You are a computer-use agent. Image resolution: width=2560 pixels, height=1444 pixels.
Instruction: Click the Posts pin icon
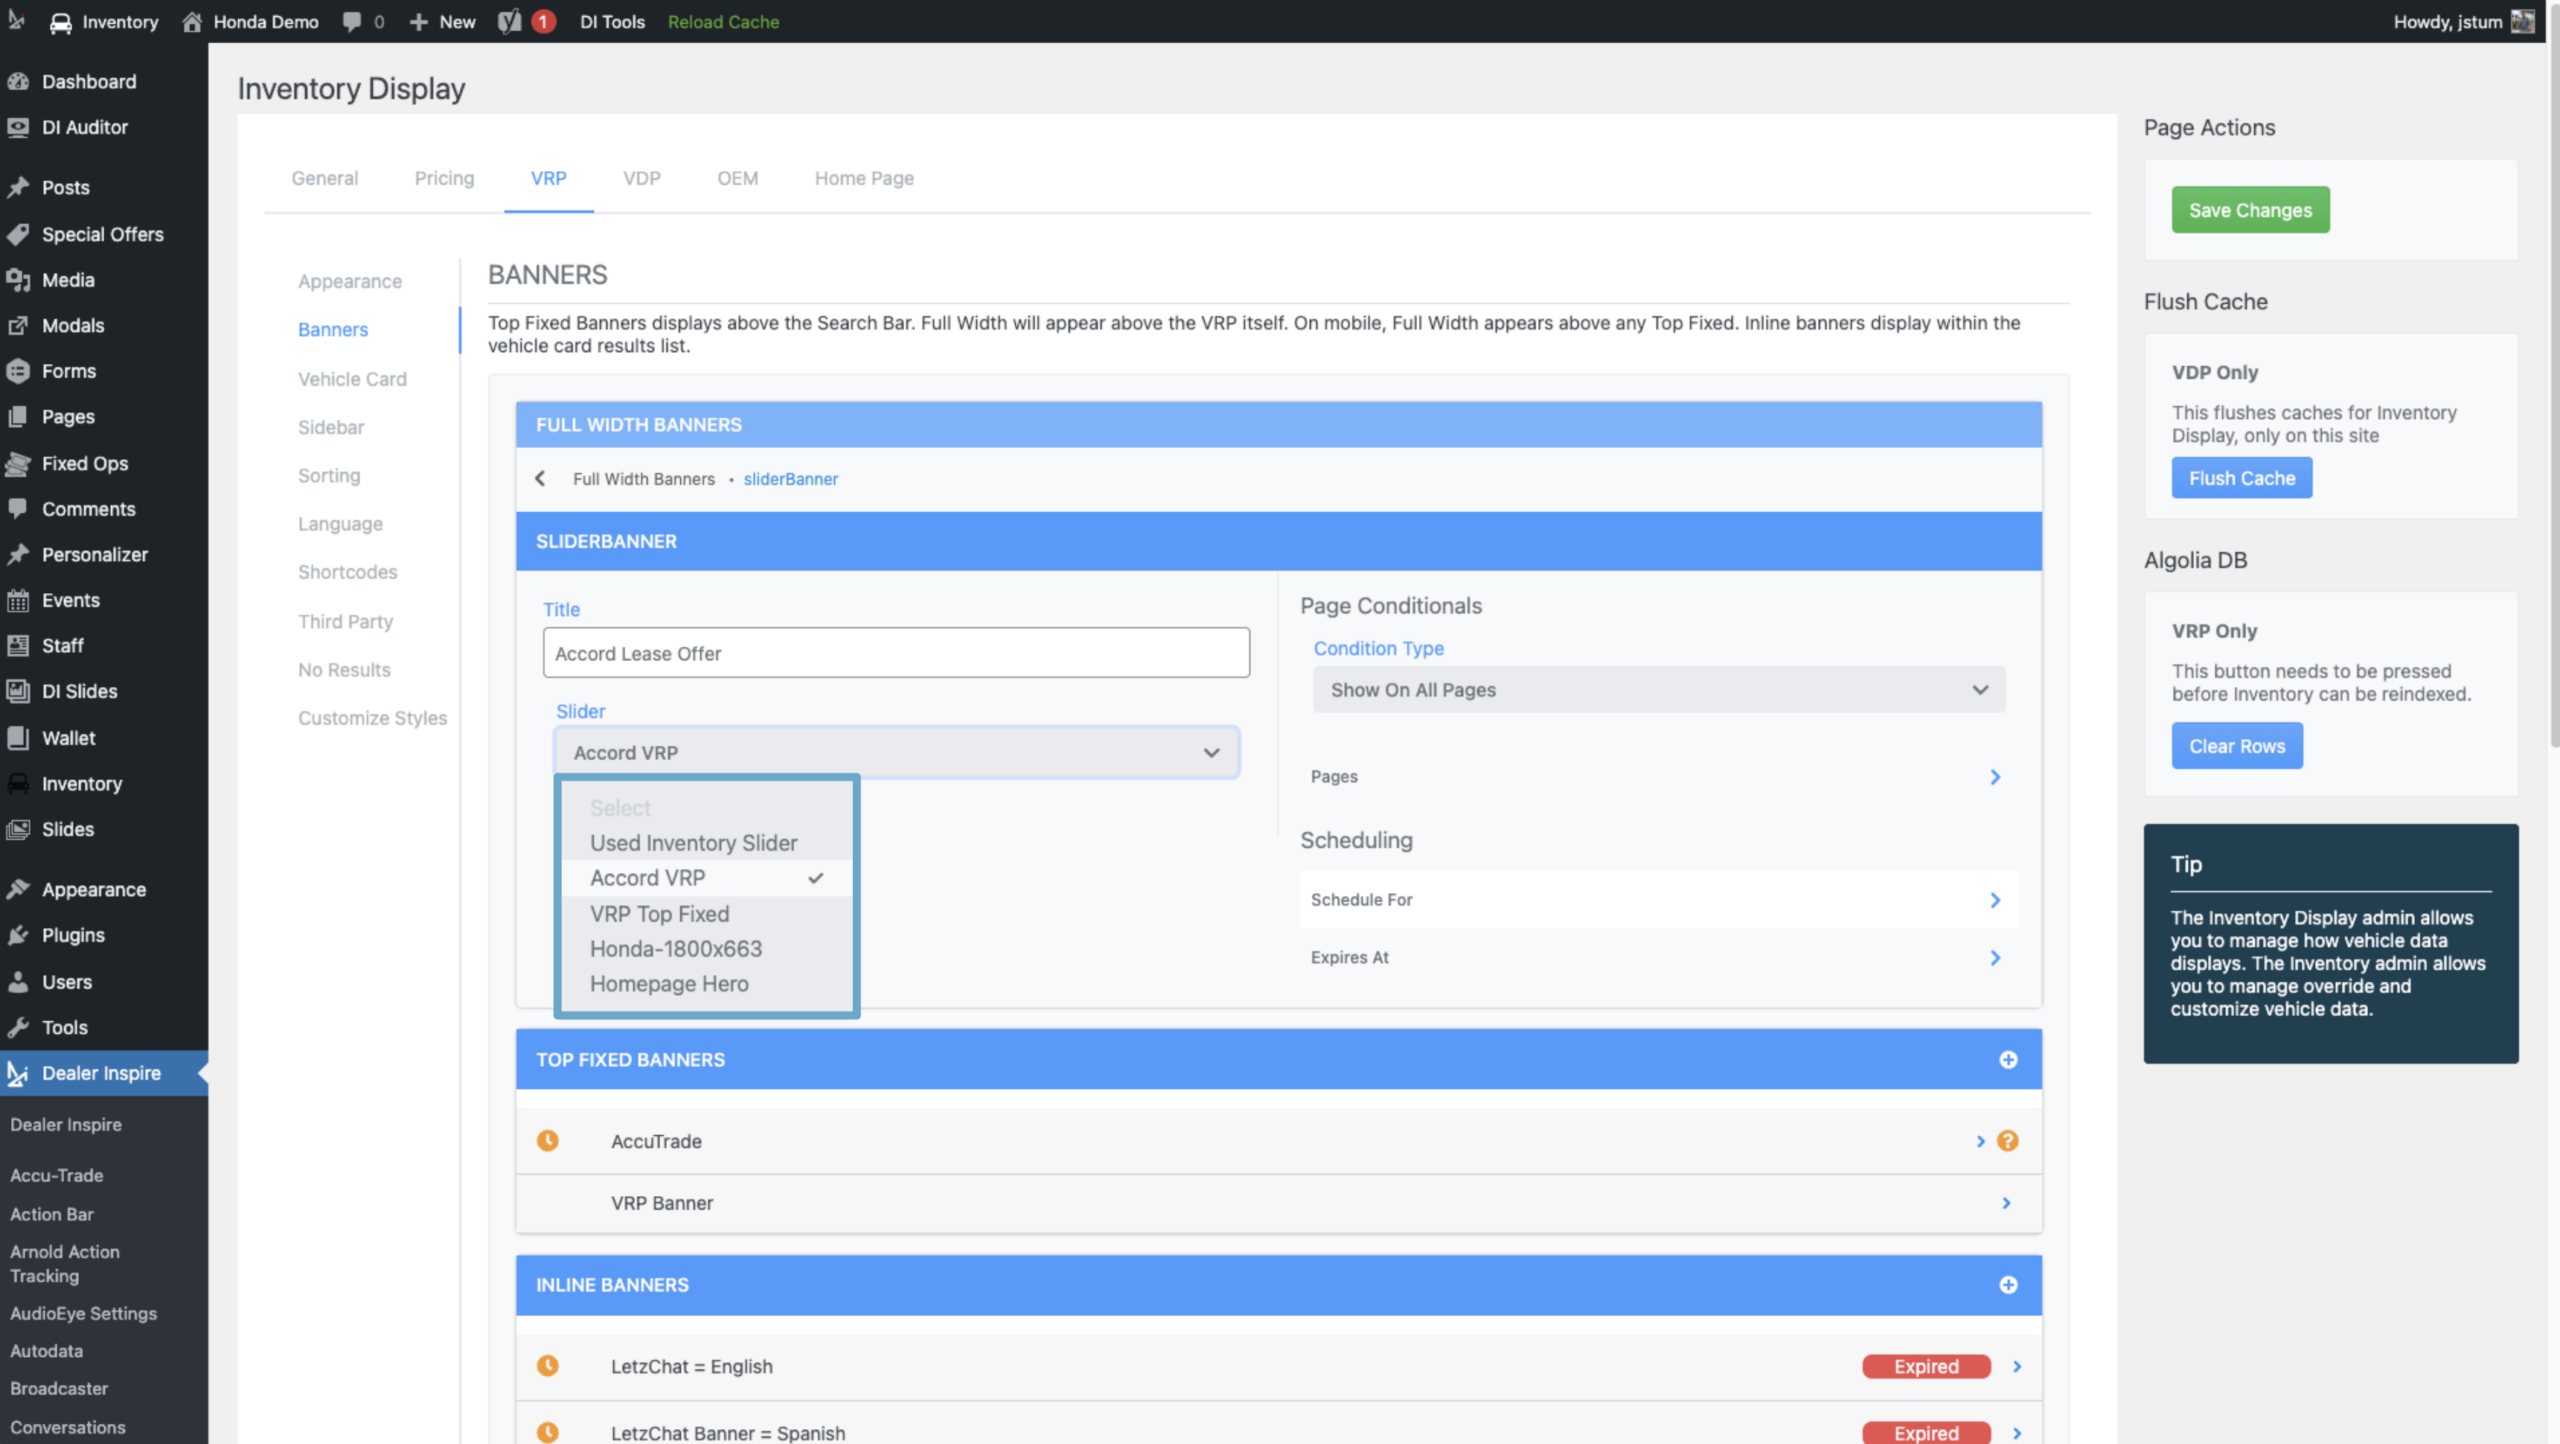[18, 187]
